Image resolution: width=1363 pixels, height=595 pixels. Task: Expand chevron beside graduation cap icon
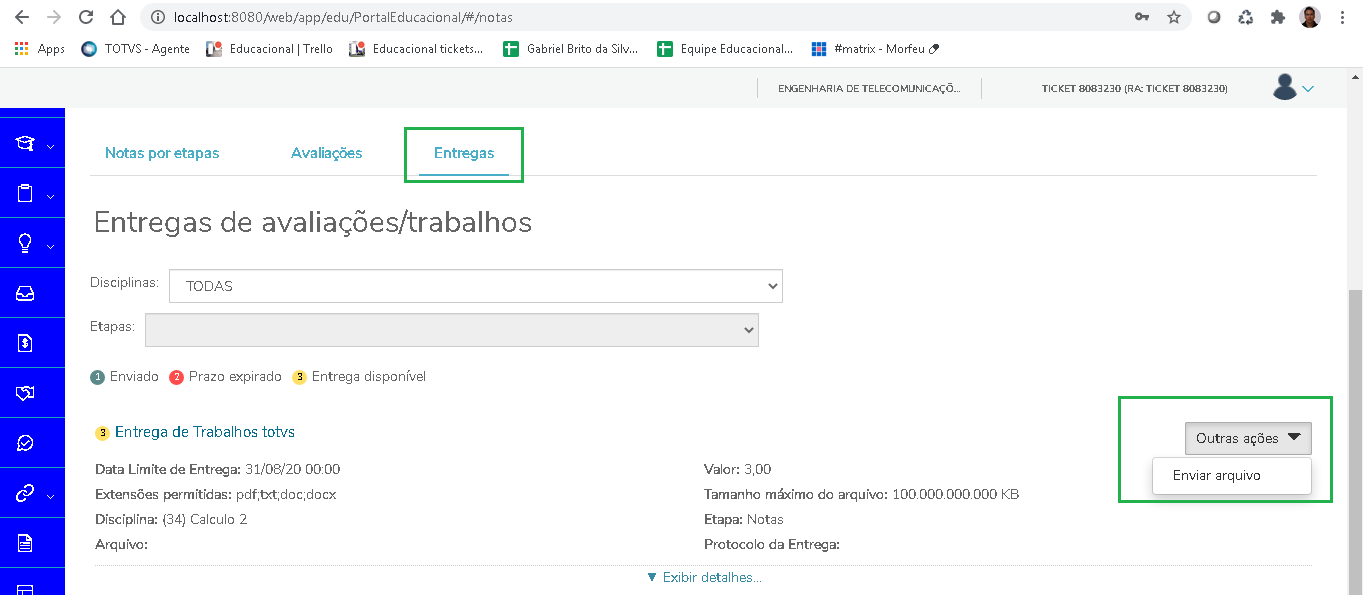pos(50,146)
